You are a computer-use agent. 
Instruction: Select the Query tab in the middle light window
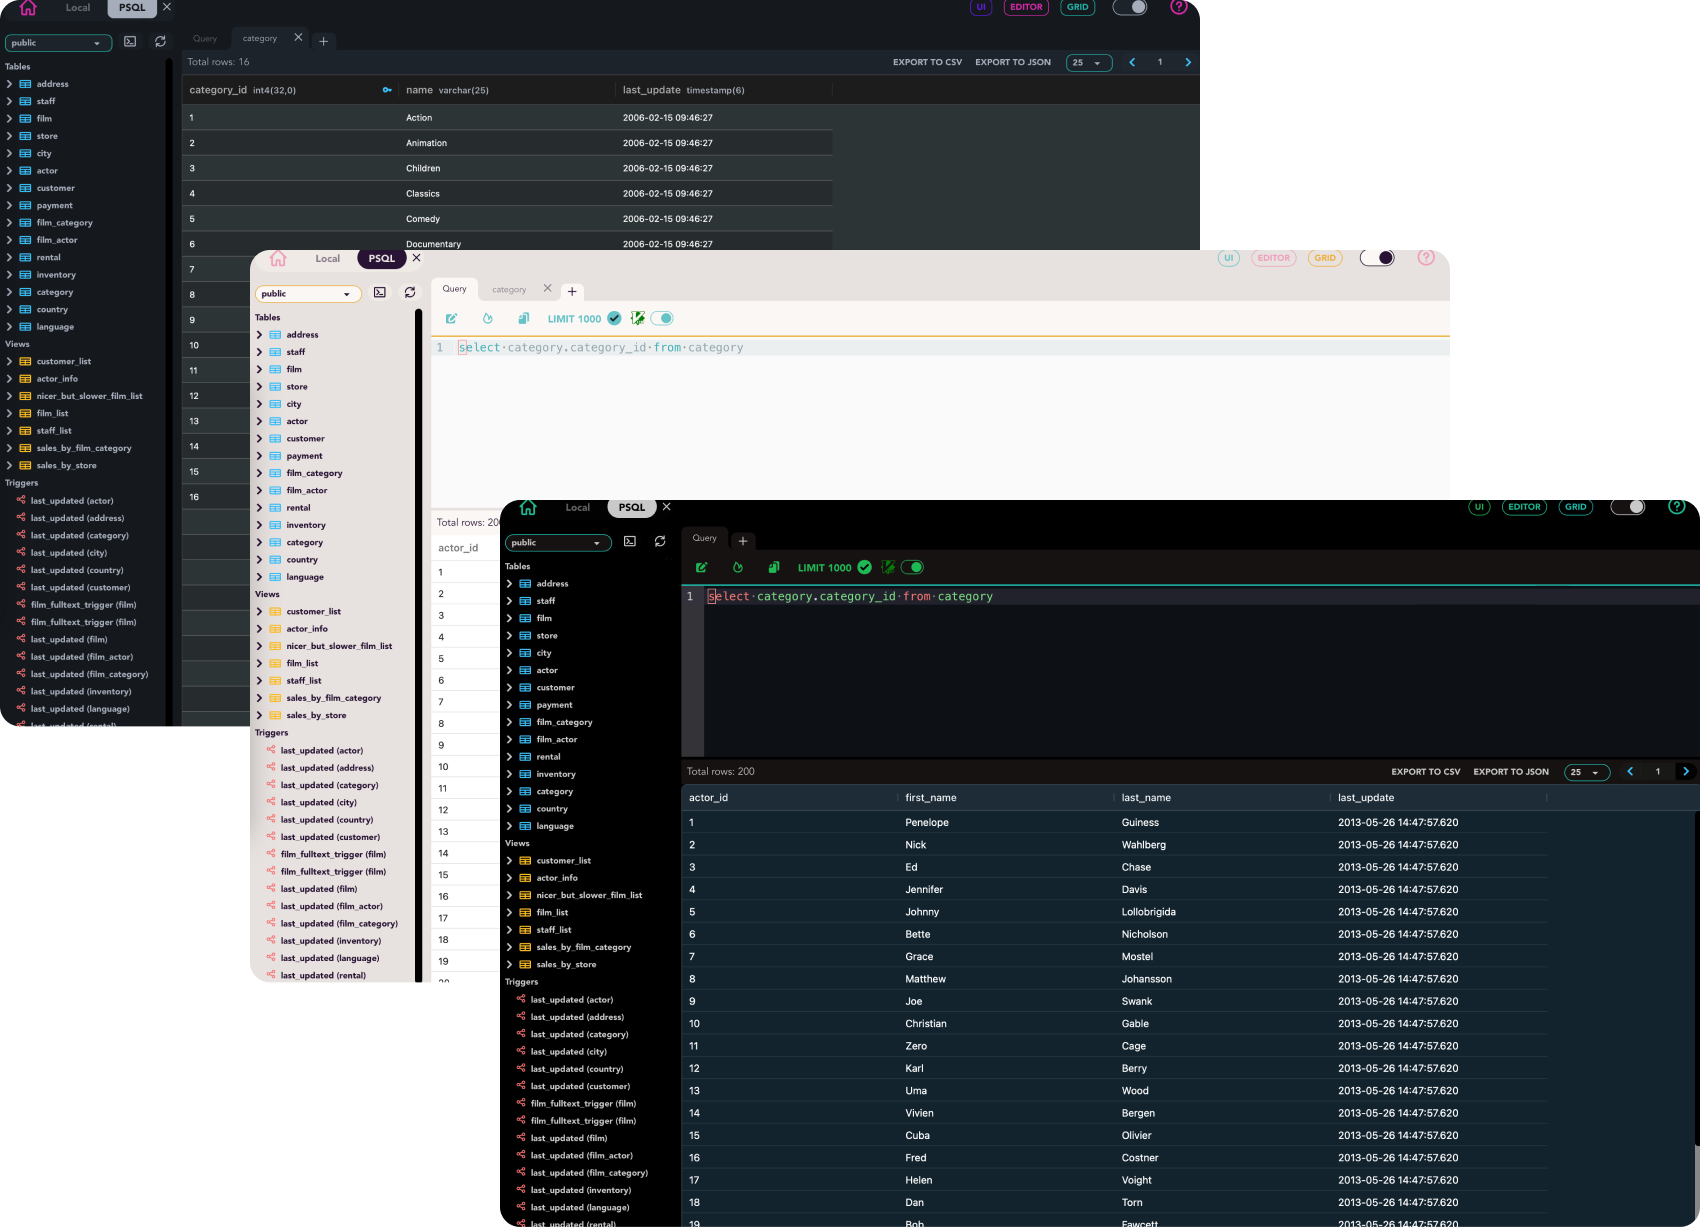[x=455, y=289]
